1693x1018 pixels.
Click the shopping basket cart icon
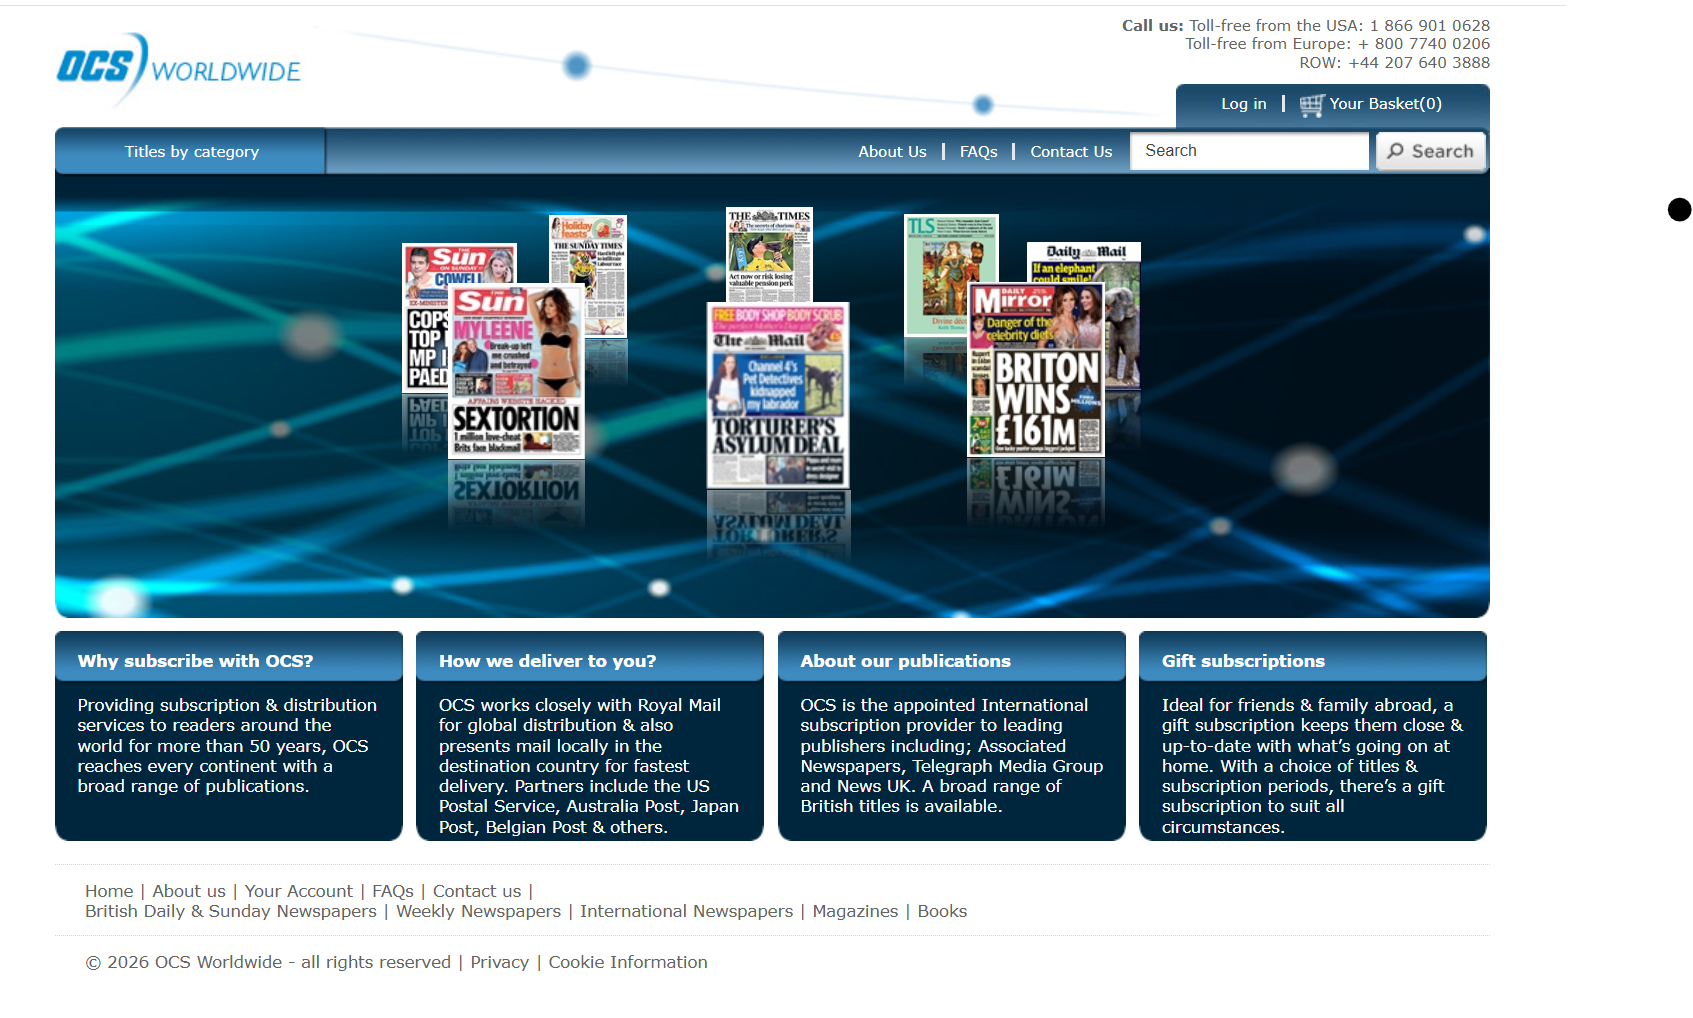coord(1311,105)
